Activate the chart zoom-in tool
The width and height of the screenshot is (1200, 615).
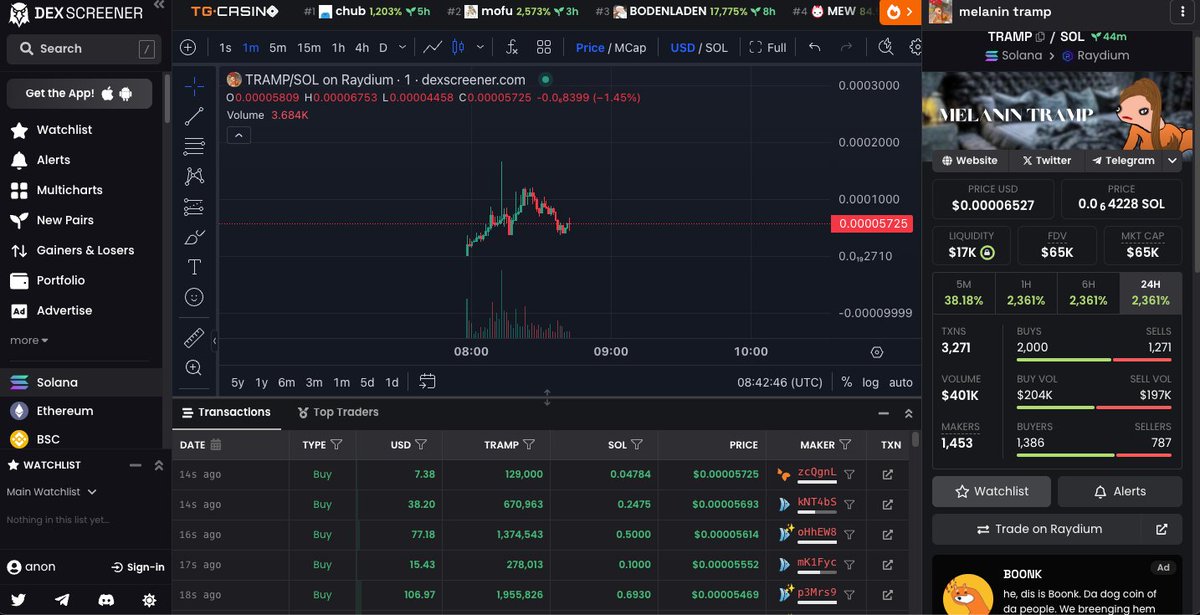tap(193, 367)
